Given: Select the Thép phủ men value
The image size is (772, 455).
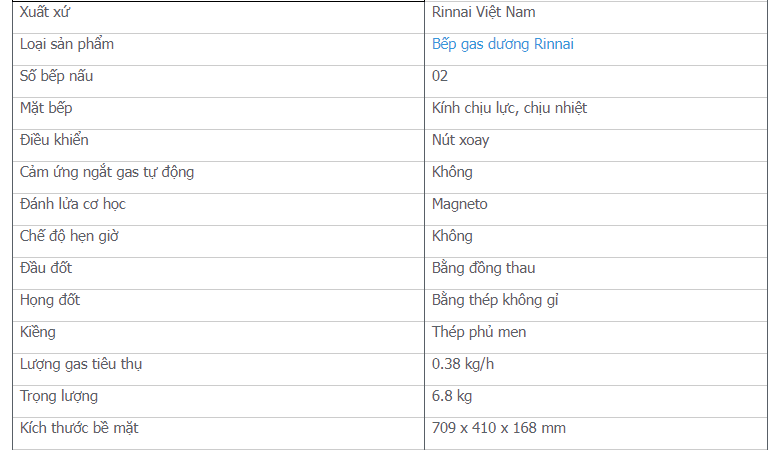Looking at the screenshot, I should (x=479, y=332).
